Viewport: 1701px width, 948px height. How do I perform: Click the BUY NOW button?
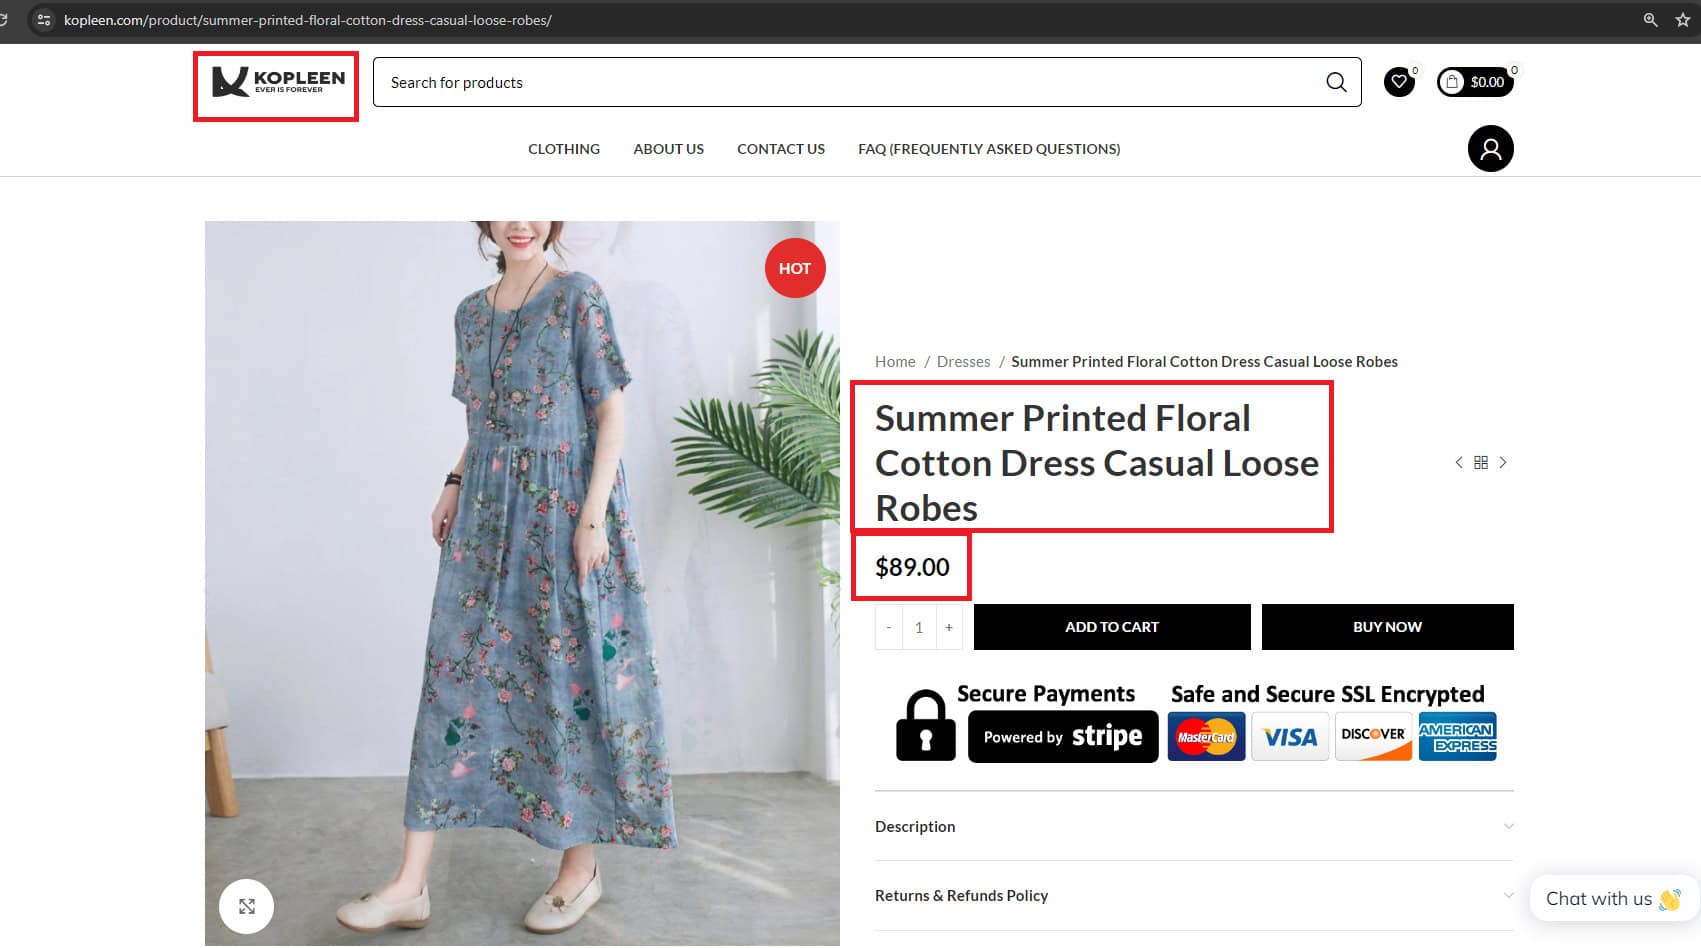(x=1387, y=627)
